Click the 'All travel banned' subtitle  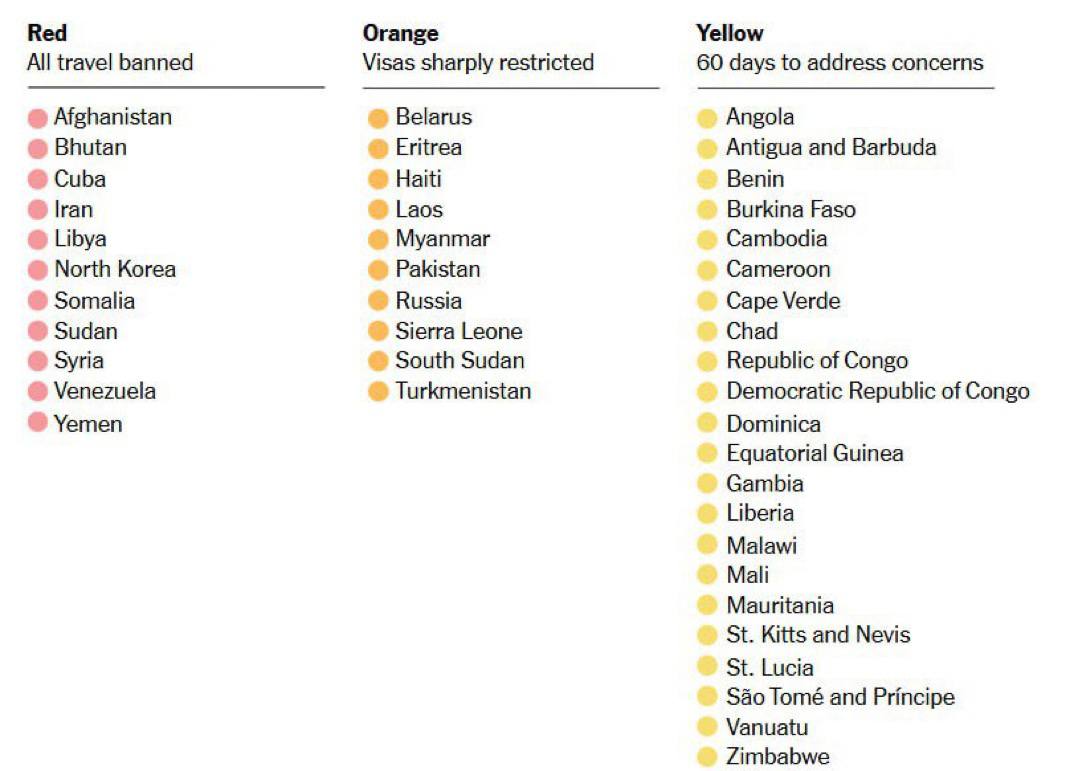[111, 62]
